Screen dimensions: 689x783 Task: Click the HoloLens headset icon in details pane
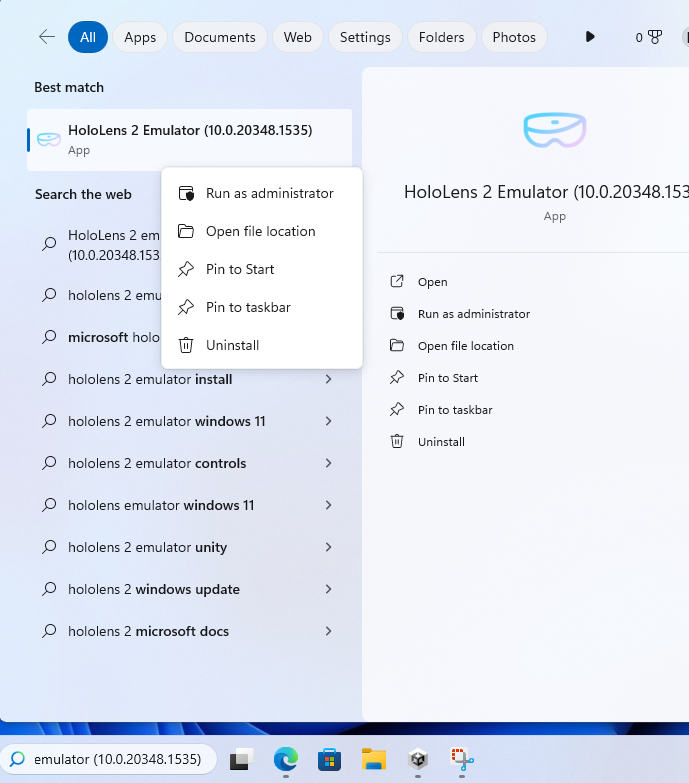(555, 130)
